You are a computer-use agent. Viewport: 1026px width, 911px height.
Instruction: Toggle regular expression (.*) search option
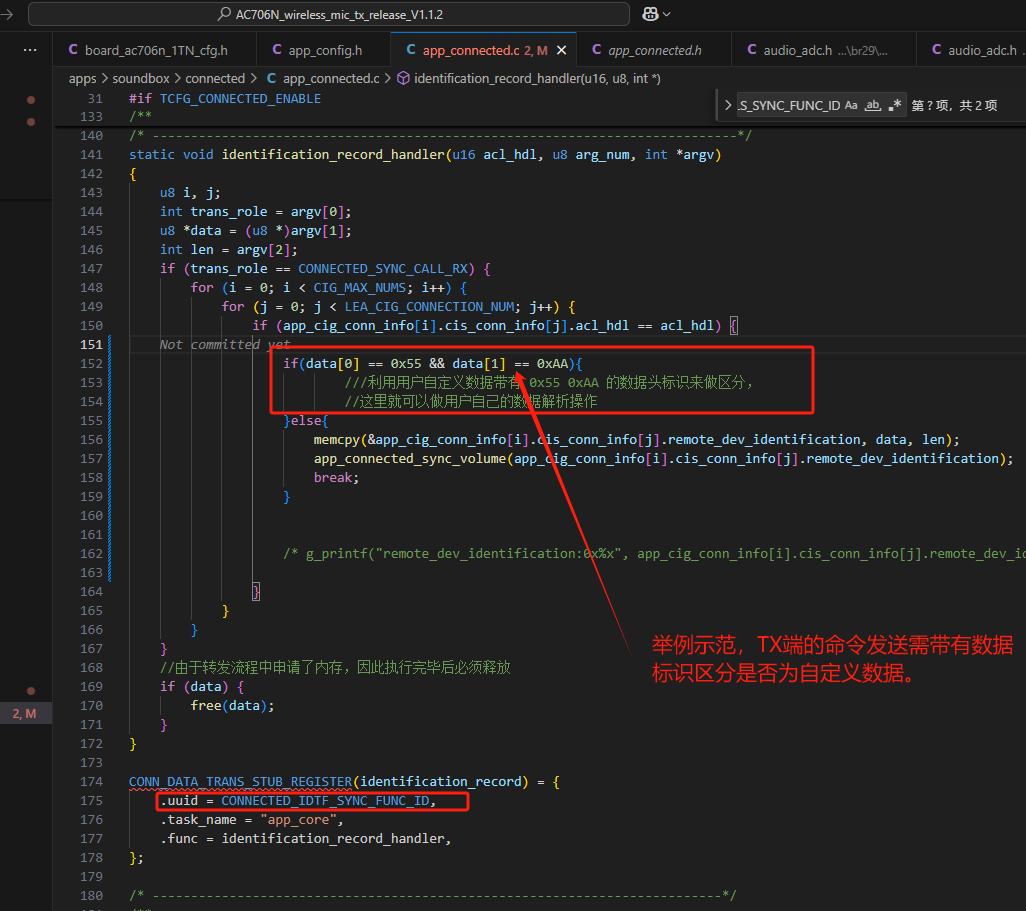click(894, 105)
